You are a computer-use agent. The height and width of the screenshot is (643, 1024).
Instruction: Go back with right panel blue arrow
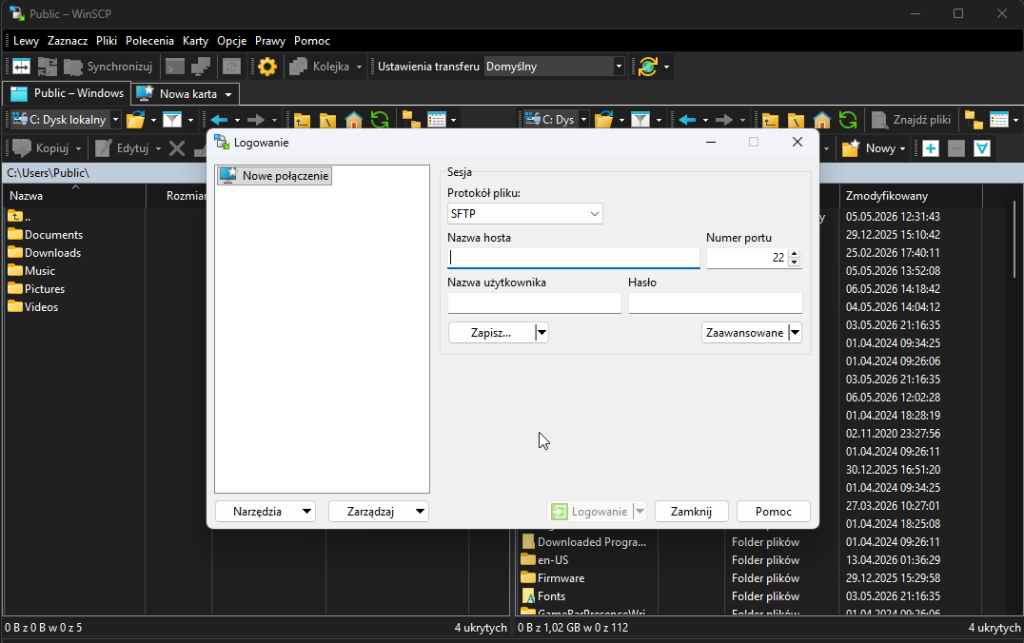687,119
